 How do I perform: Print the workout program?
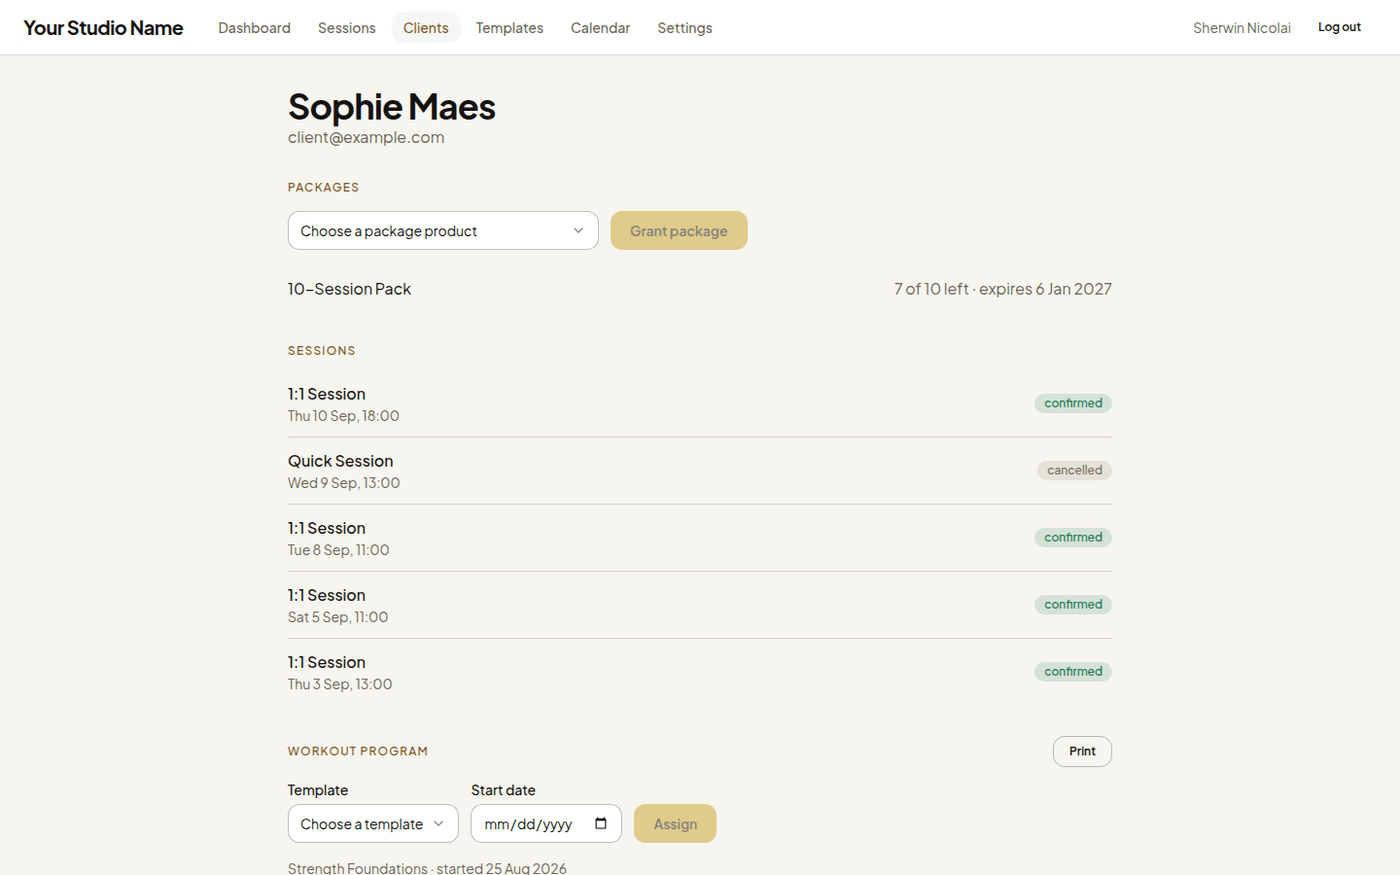click(1082, 752)
